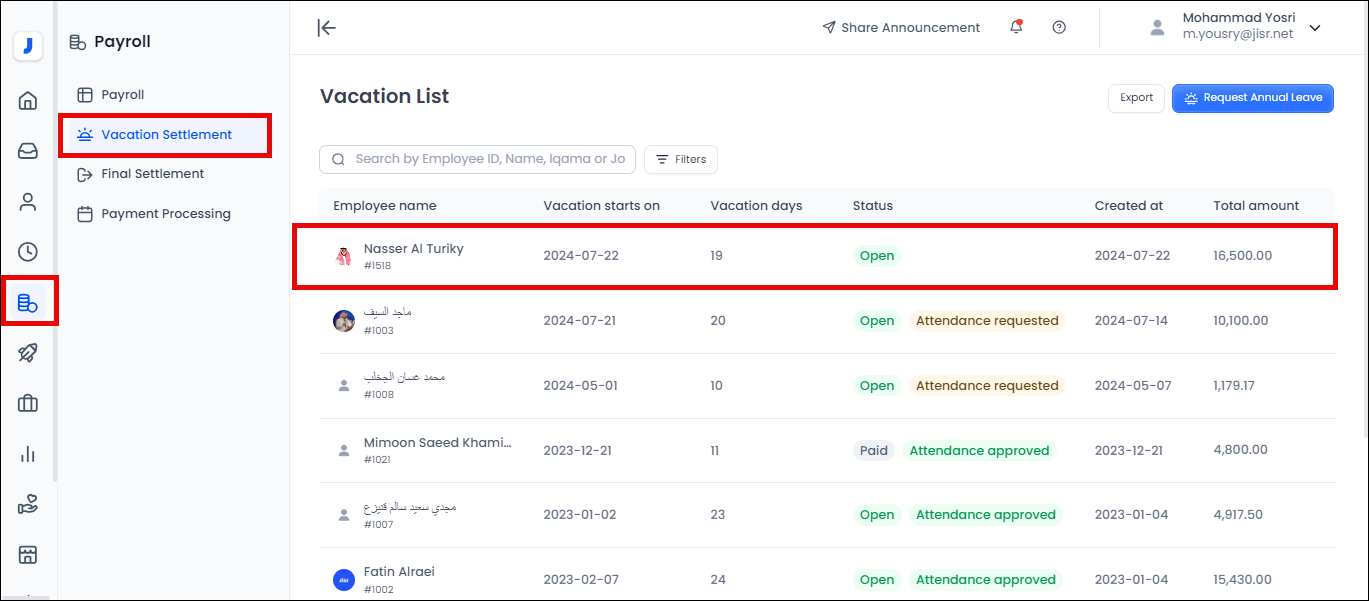Click the notification bell icon
Viewport: 1369px width, 601px height.
coord(1016,28)
